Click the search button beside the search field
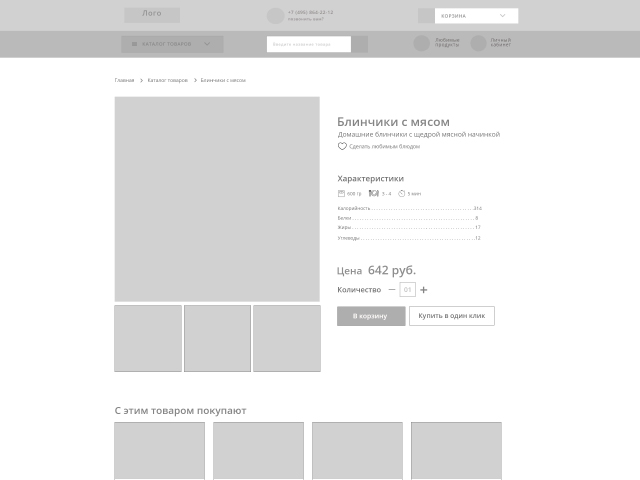 360,44
